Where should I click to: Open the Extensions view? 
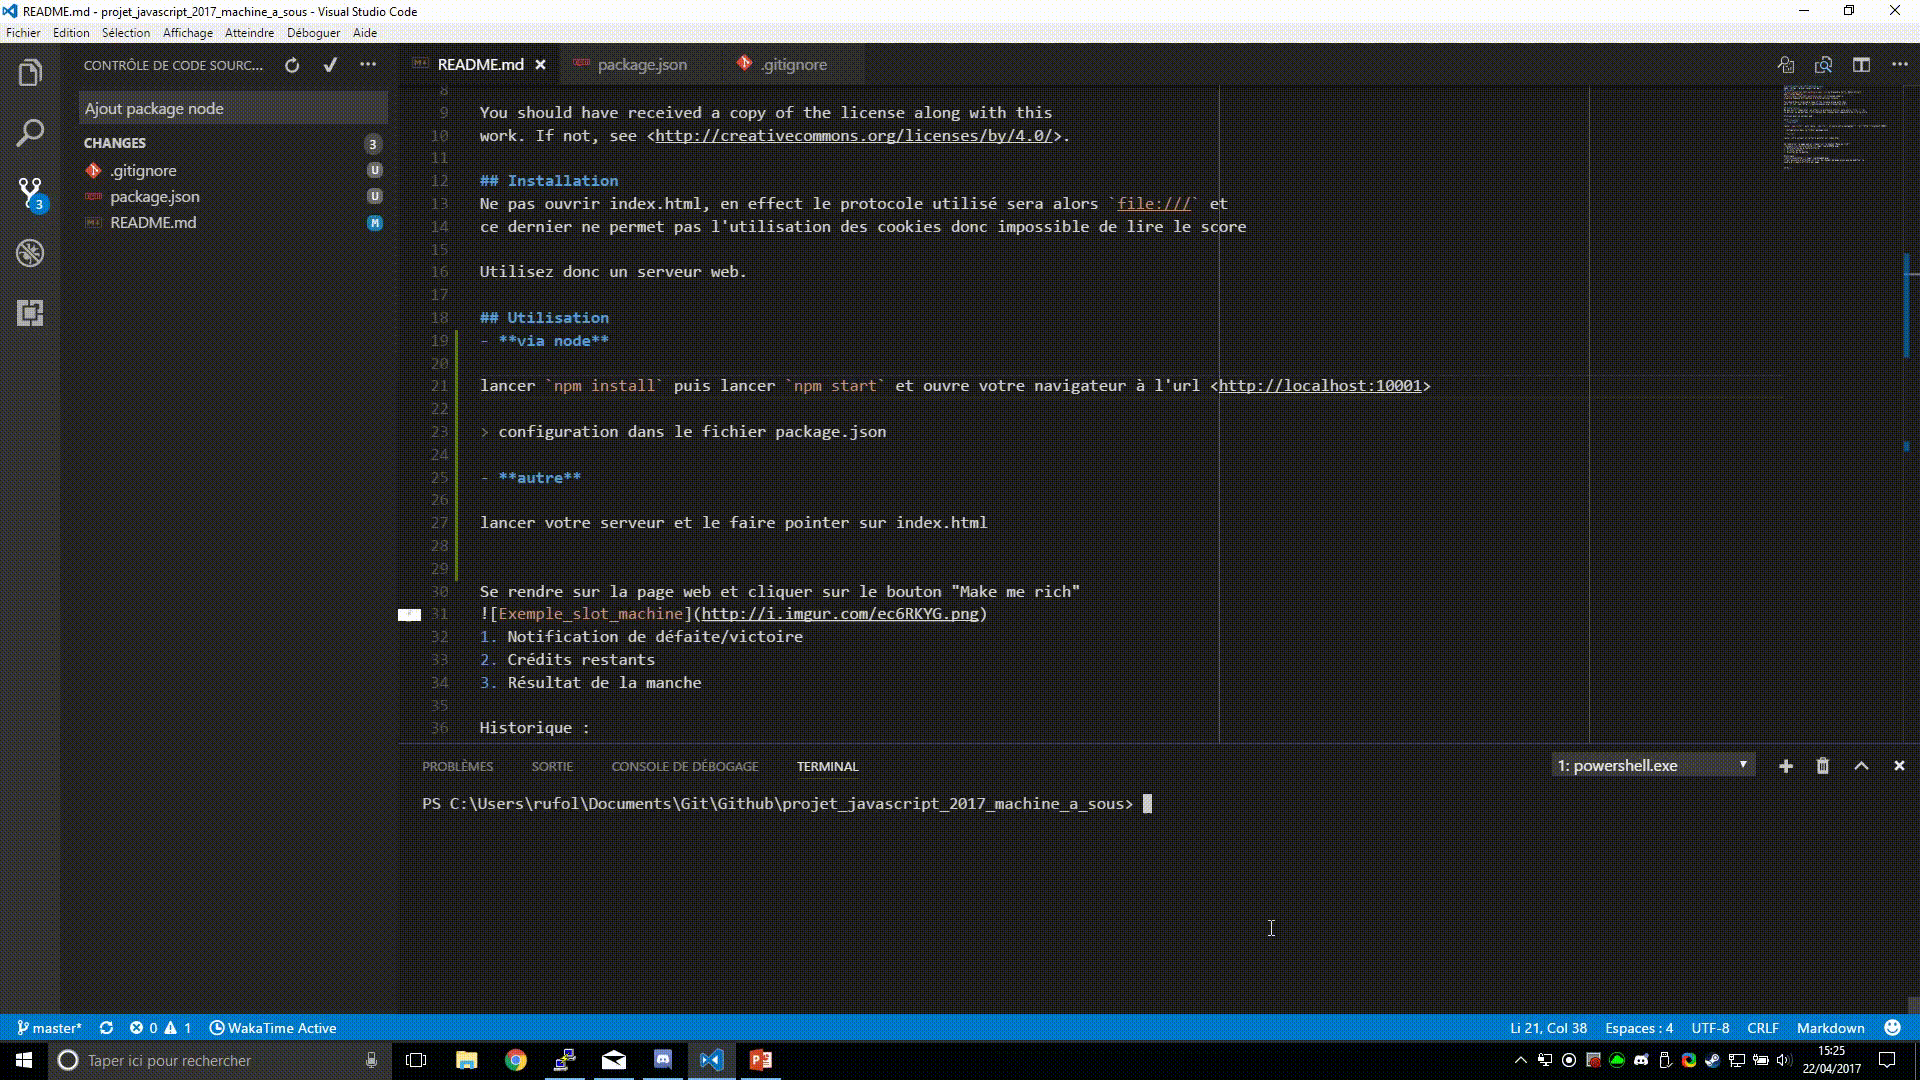click(x=30, y=314)
